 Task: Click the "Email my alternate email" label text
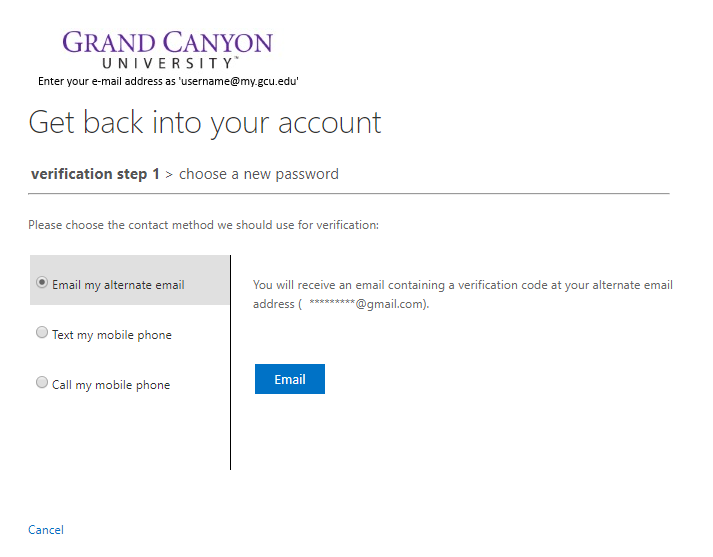click(118, 285)
